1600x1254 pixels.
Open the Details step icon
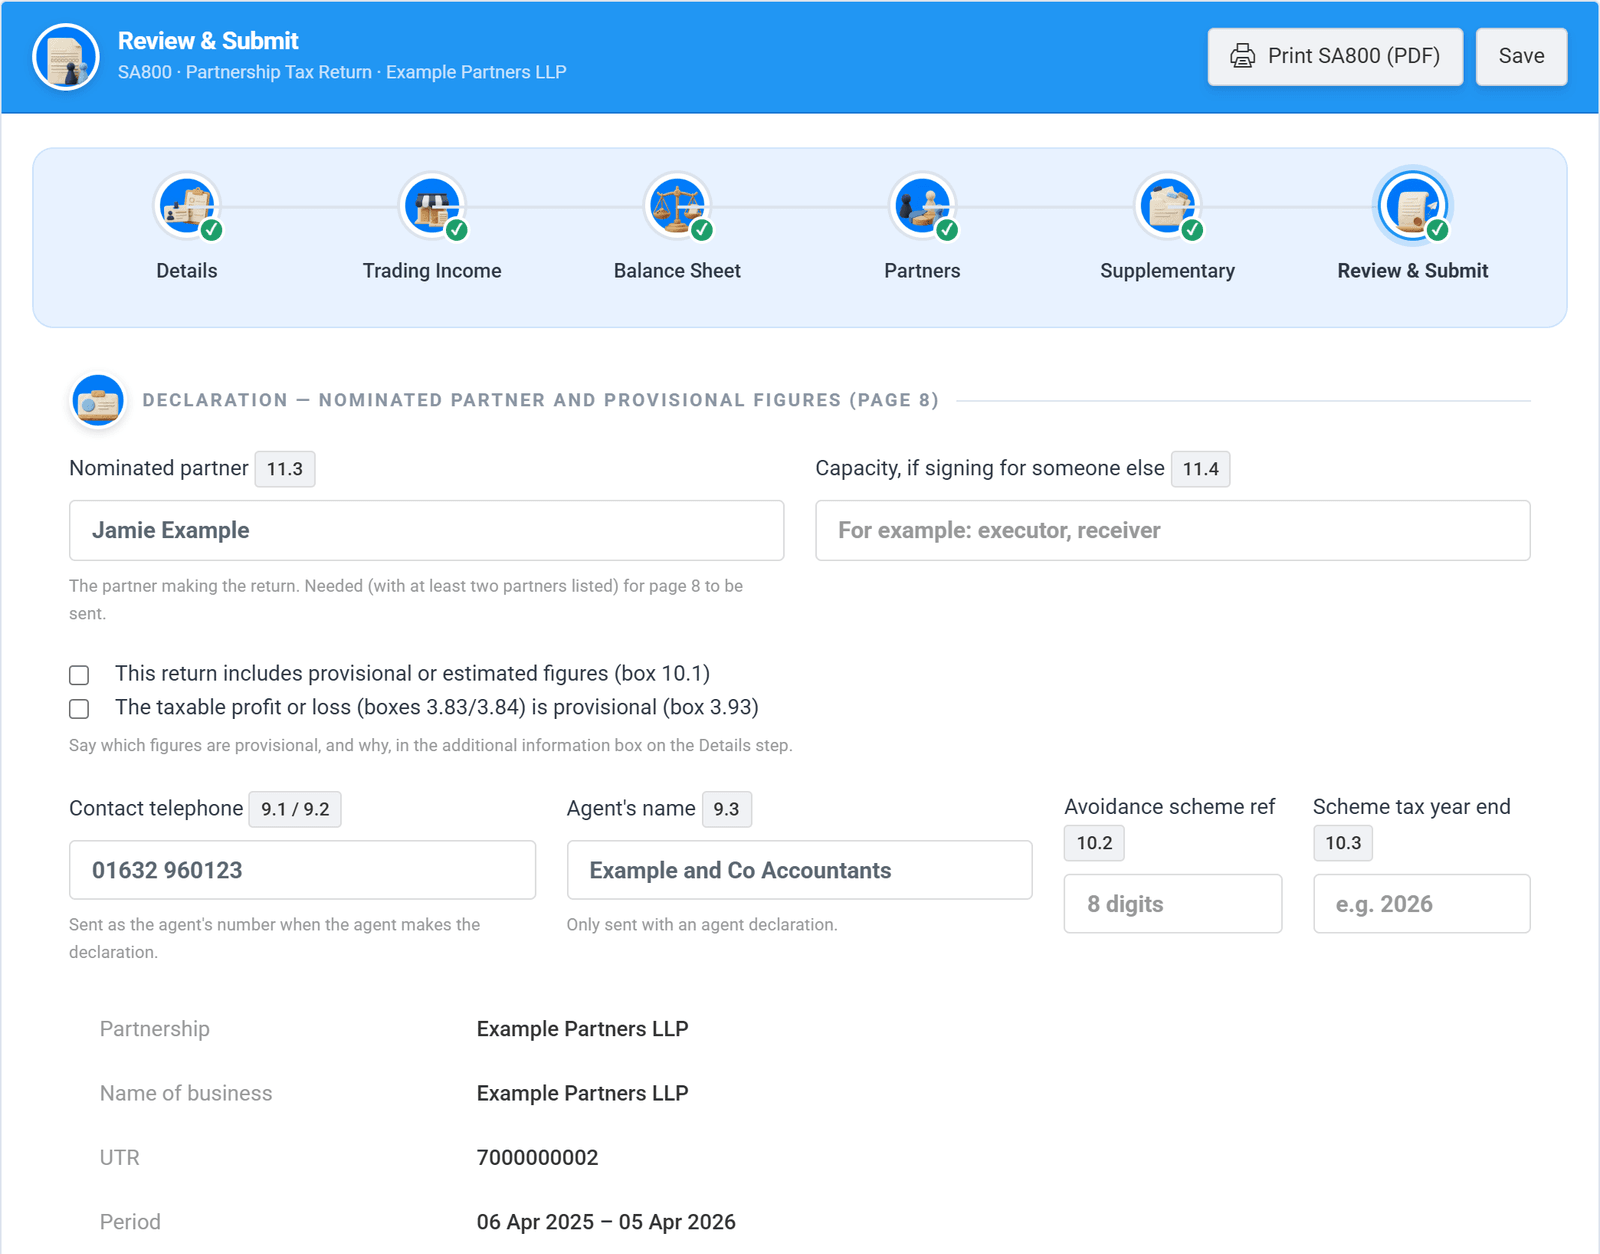(187, 206)
